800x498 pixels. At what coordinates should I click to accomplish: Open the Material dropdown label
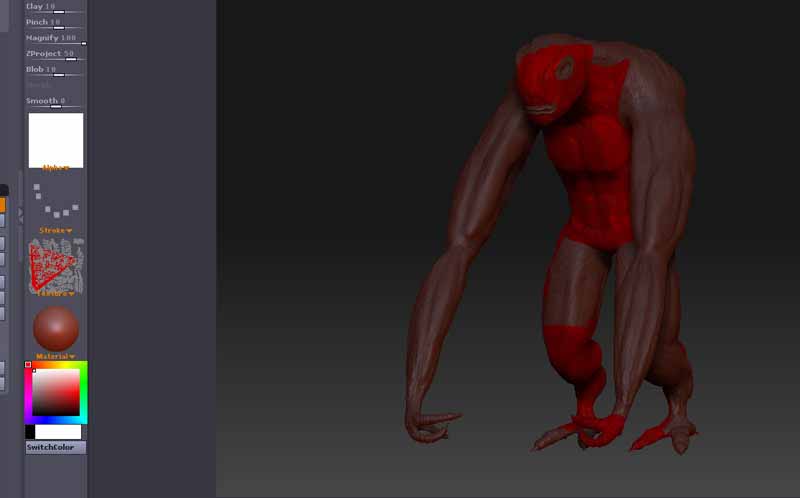[x=55, y=356]
